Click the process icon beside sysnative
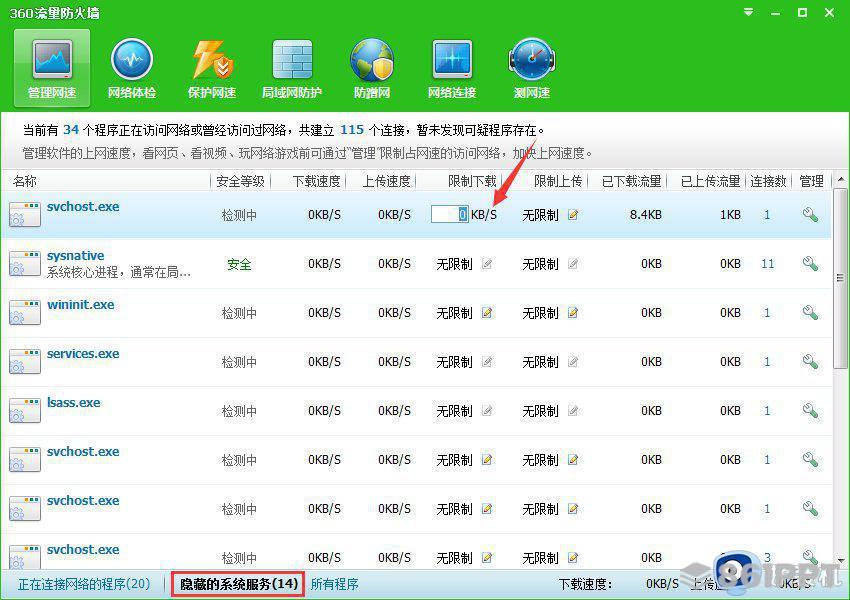This screenshot has width=850, height=600. [25, 264]
